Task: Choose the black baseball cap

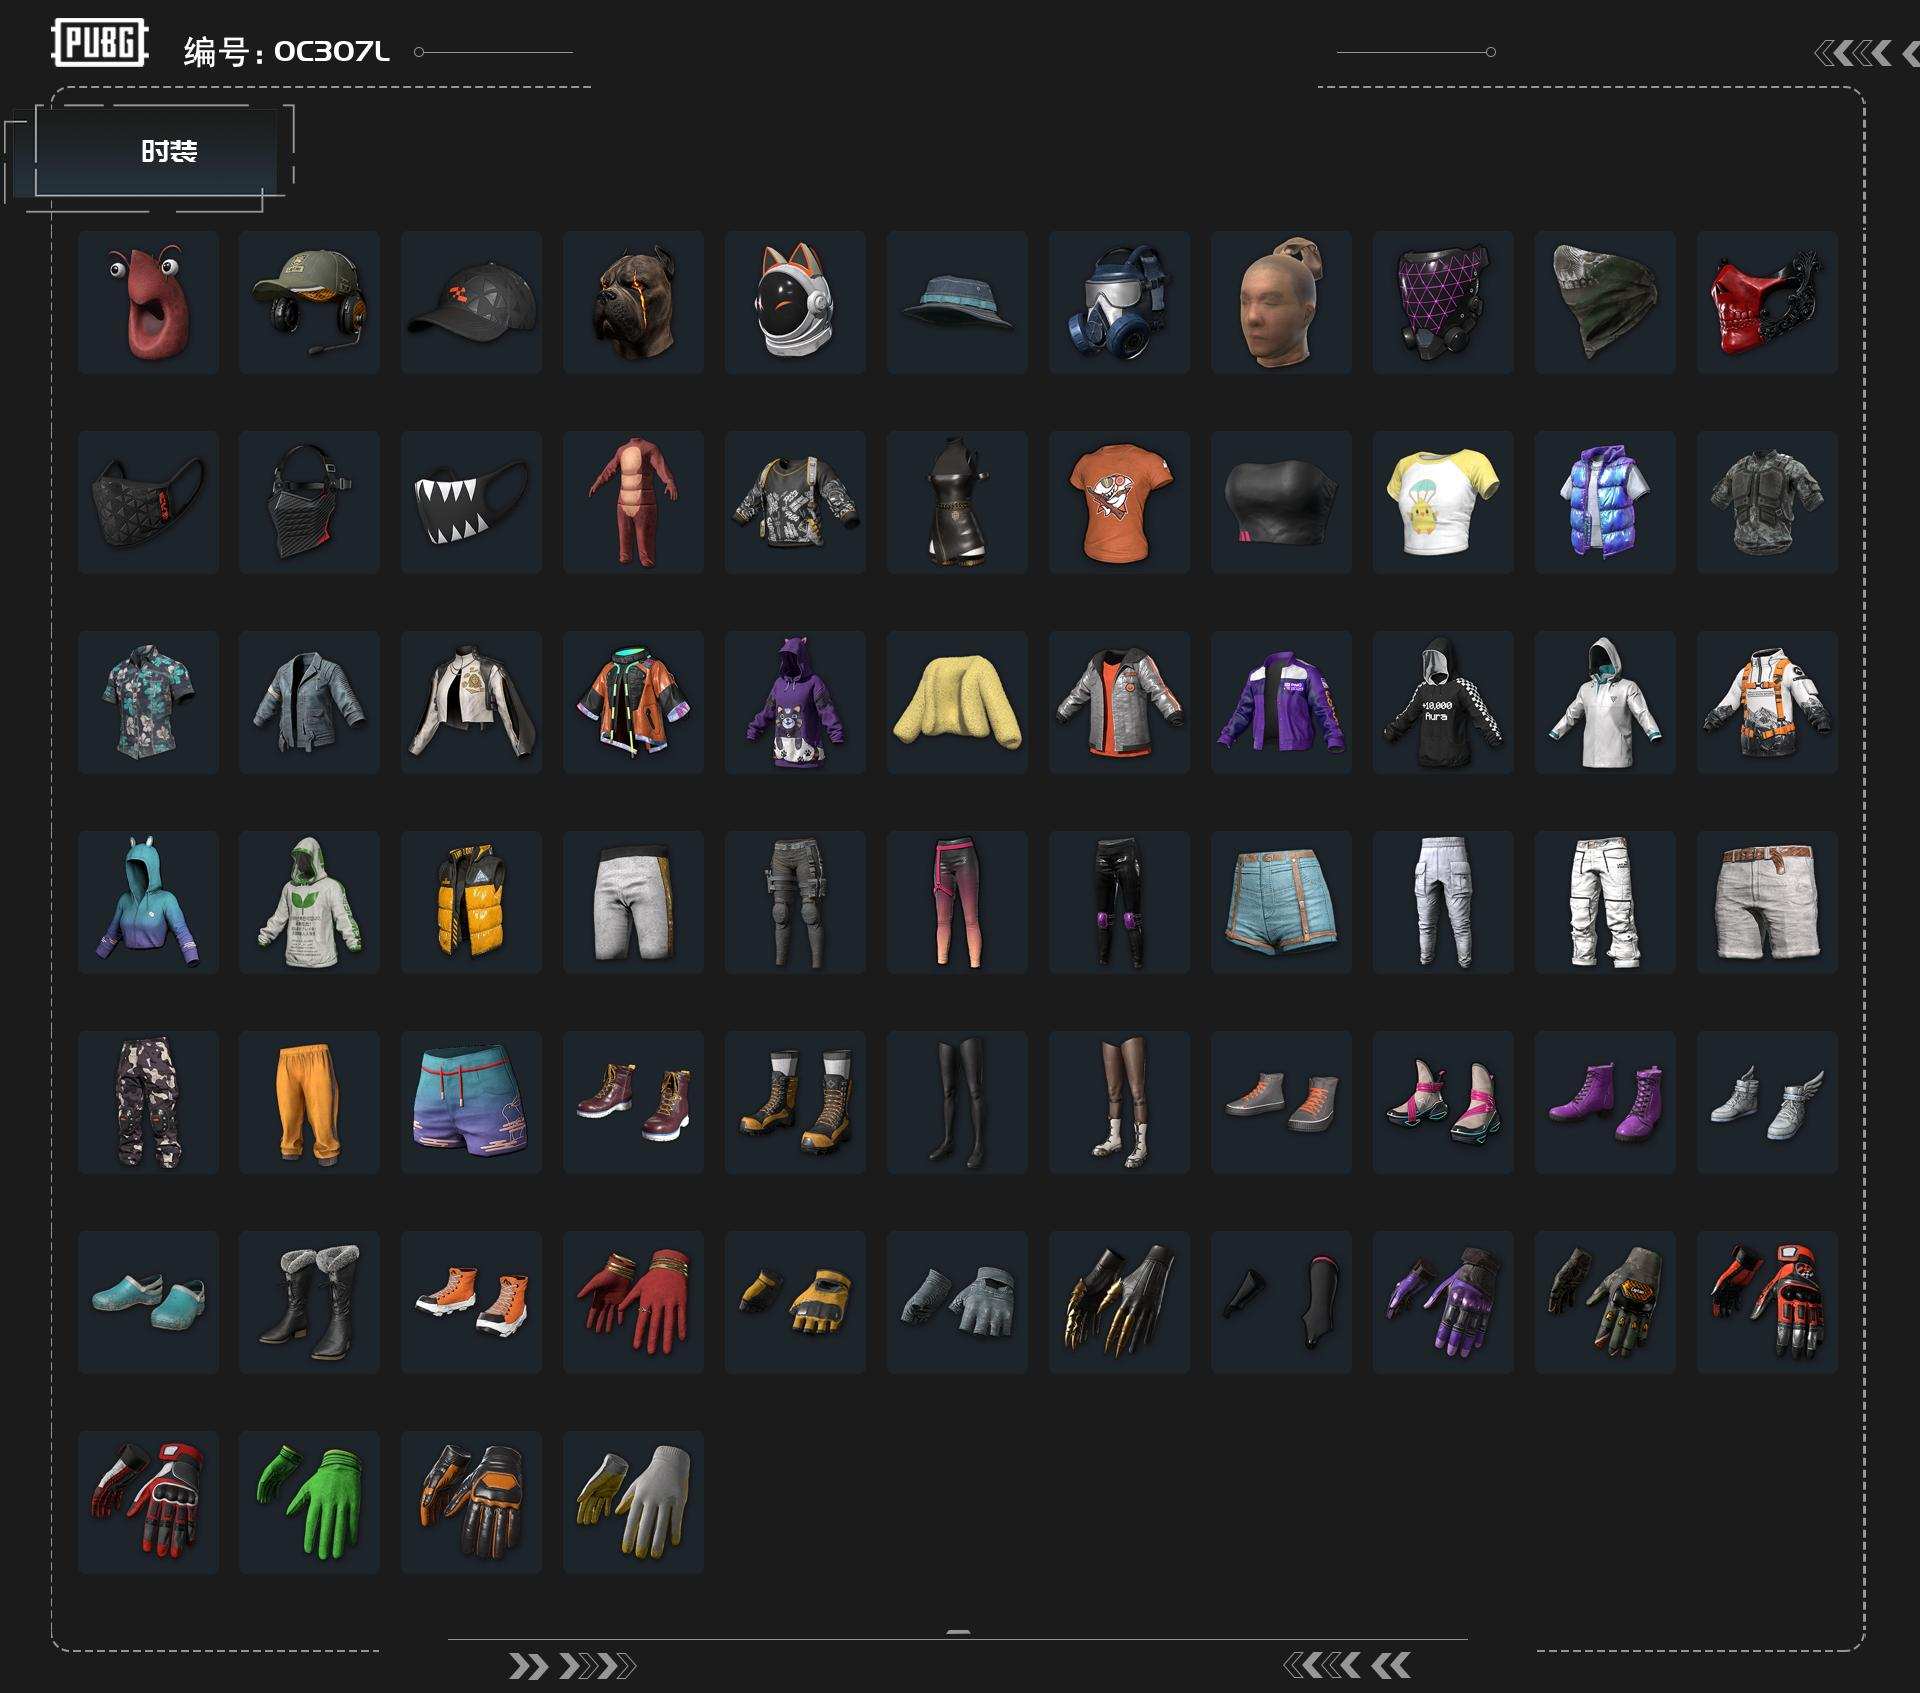Action: click(471, 302)
